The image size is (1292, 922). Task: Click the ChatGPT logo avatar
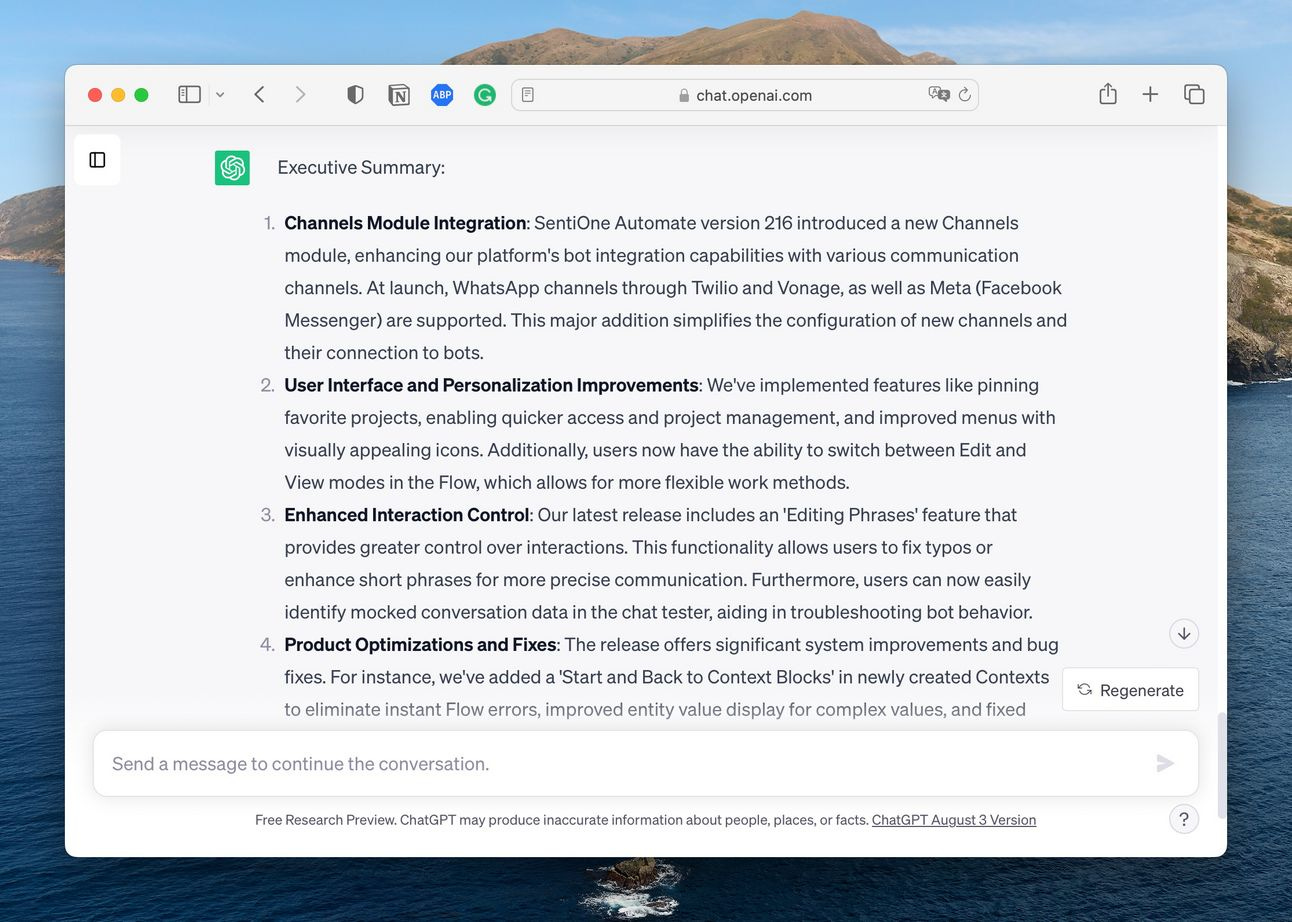pos(232,168)
